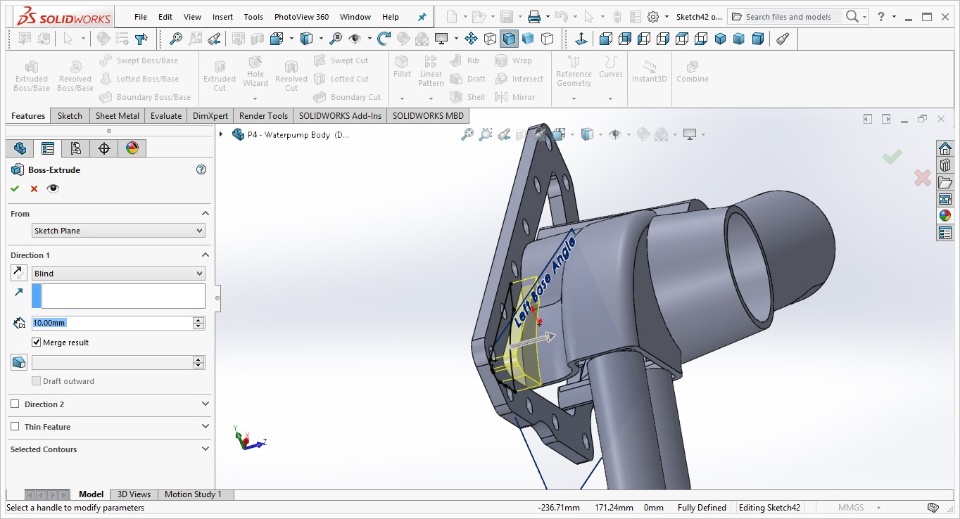This screenshot has width=960, height=519.
Task: Open DisplayManager color ball tab icon
Action: click(132, 148)
